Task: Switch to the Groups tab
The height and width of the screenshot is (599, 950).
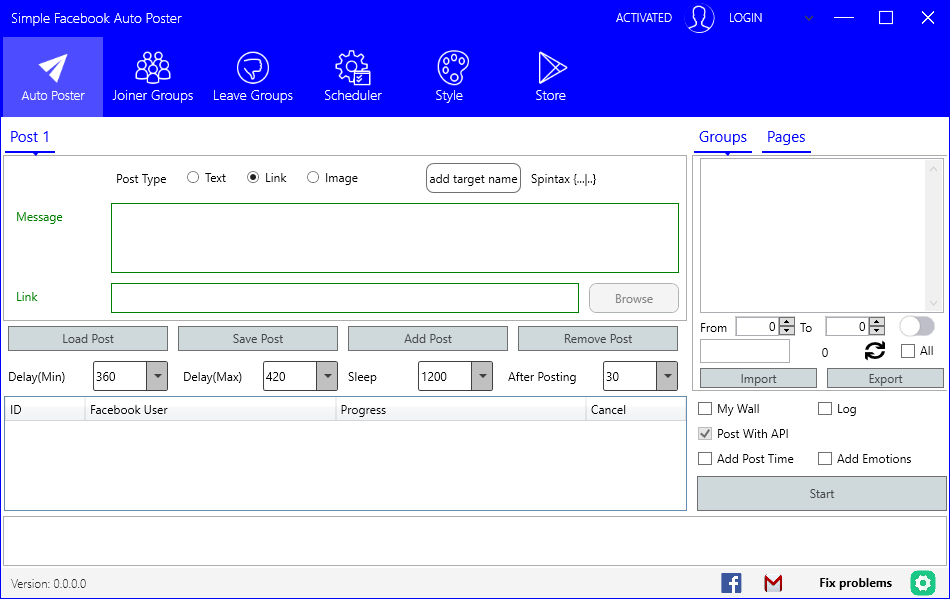Action: [x=723, y=137]
